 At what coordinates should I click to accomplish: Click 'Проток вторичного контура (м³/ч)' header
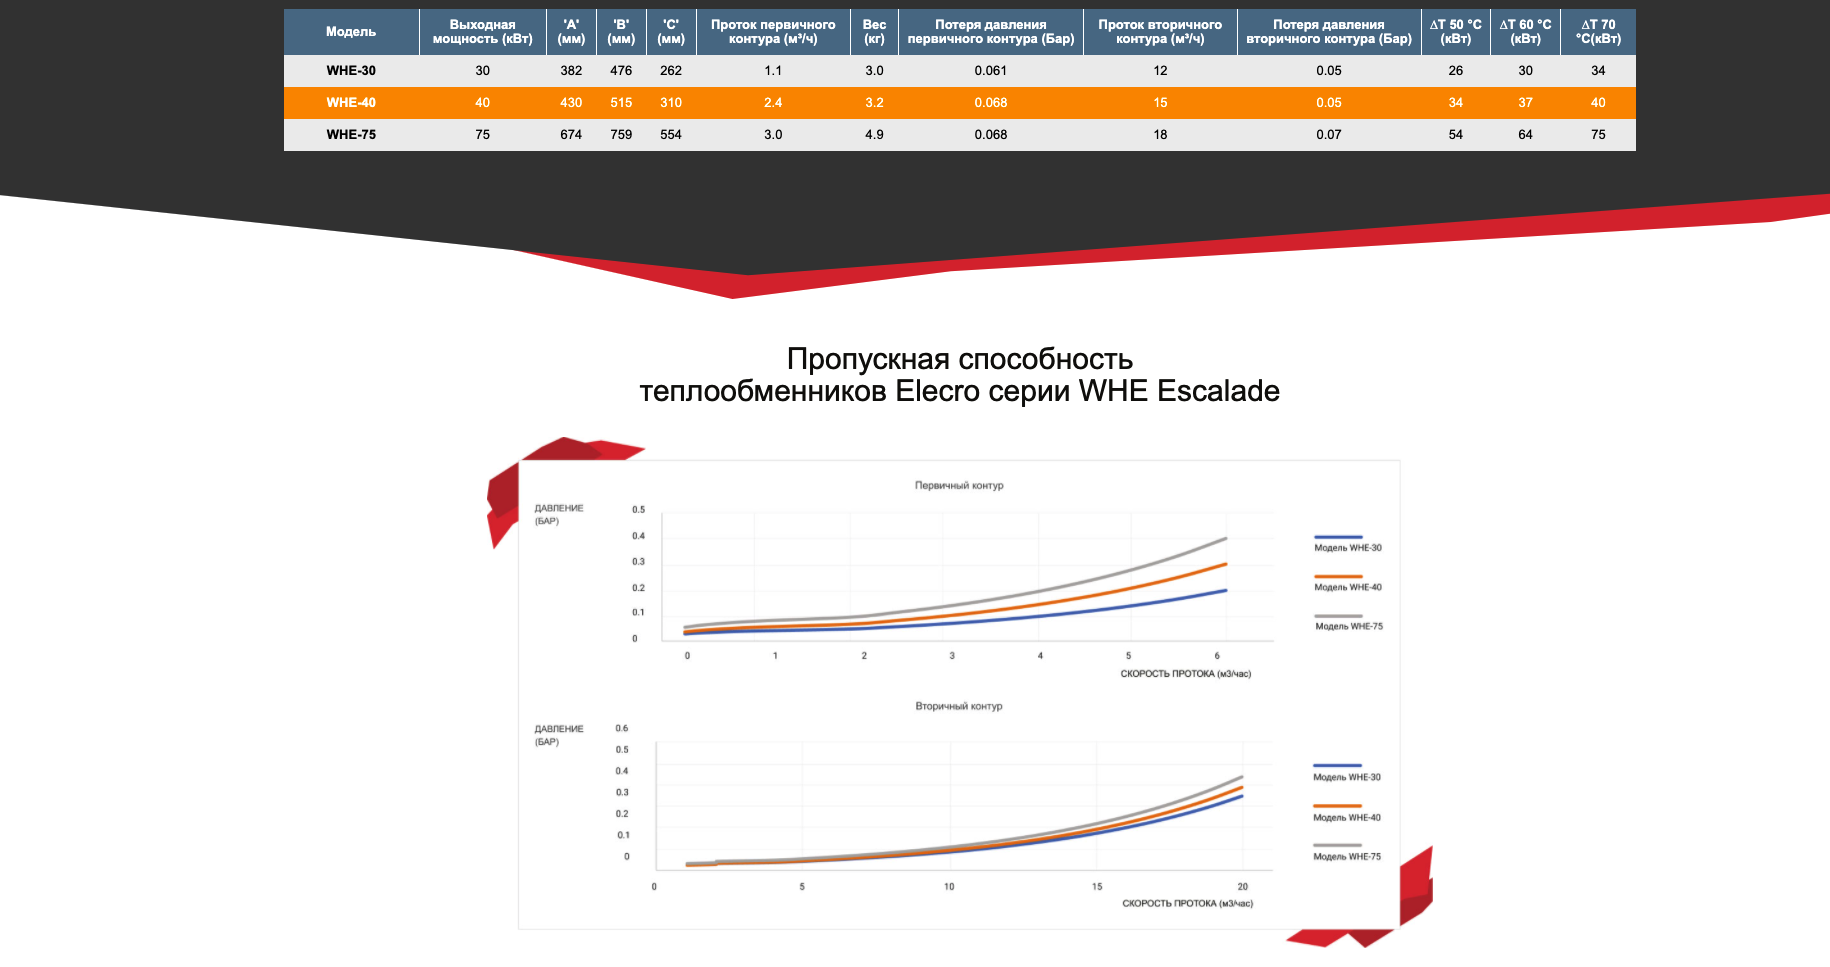(1160, 32)
